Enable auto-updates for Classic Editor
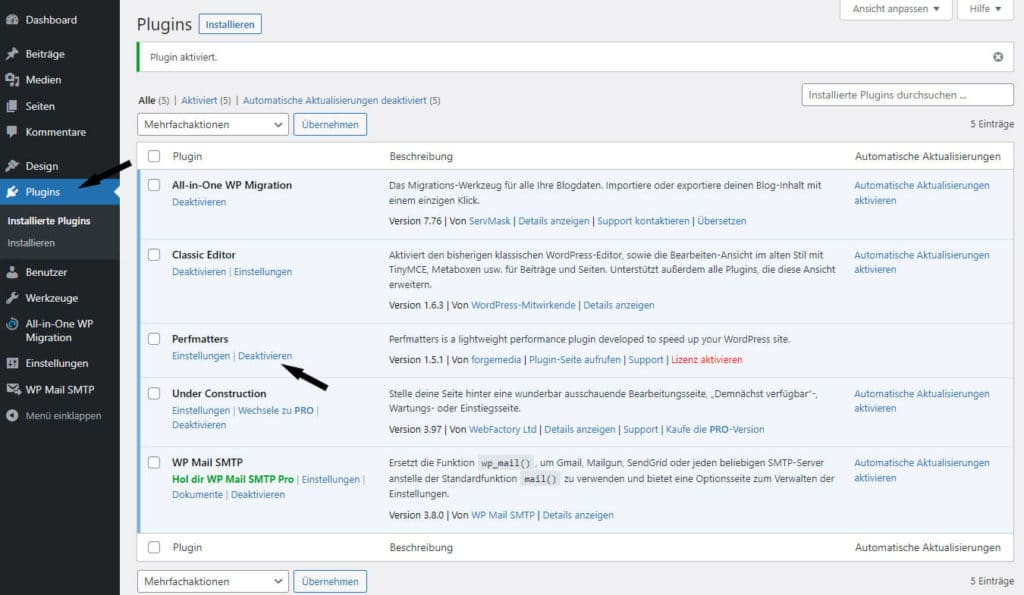Screen dimensions: 1024x595 coord(921,262)
